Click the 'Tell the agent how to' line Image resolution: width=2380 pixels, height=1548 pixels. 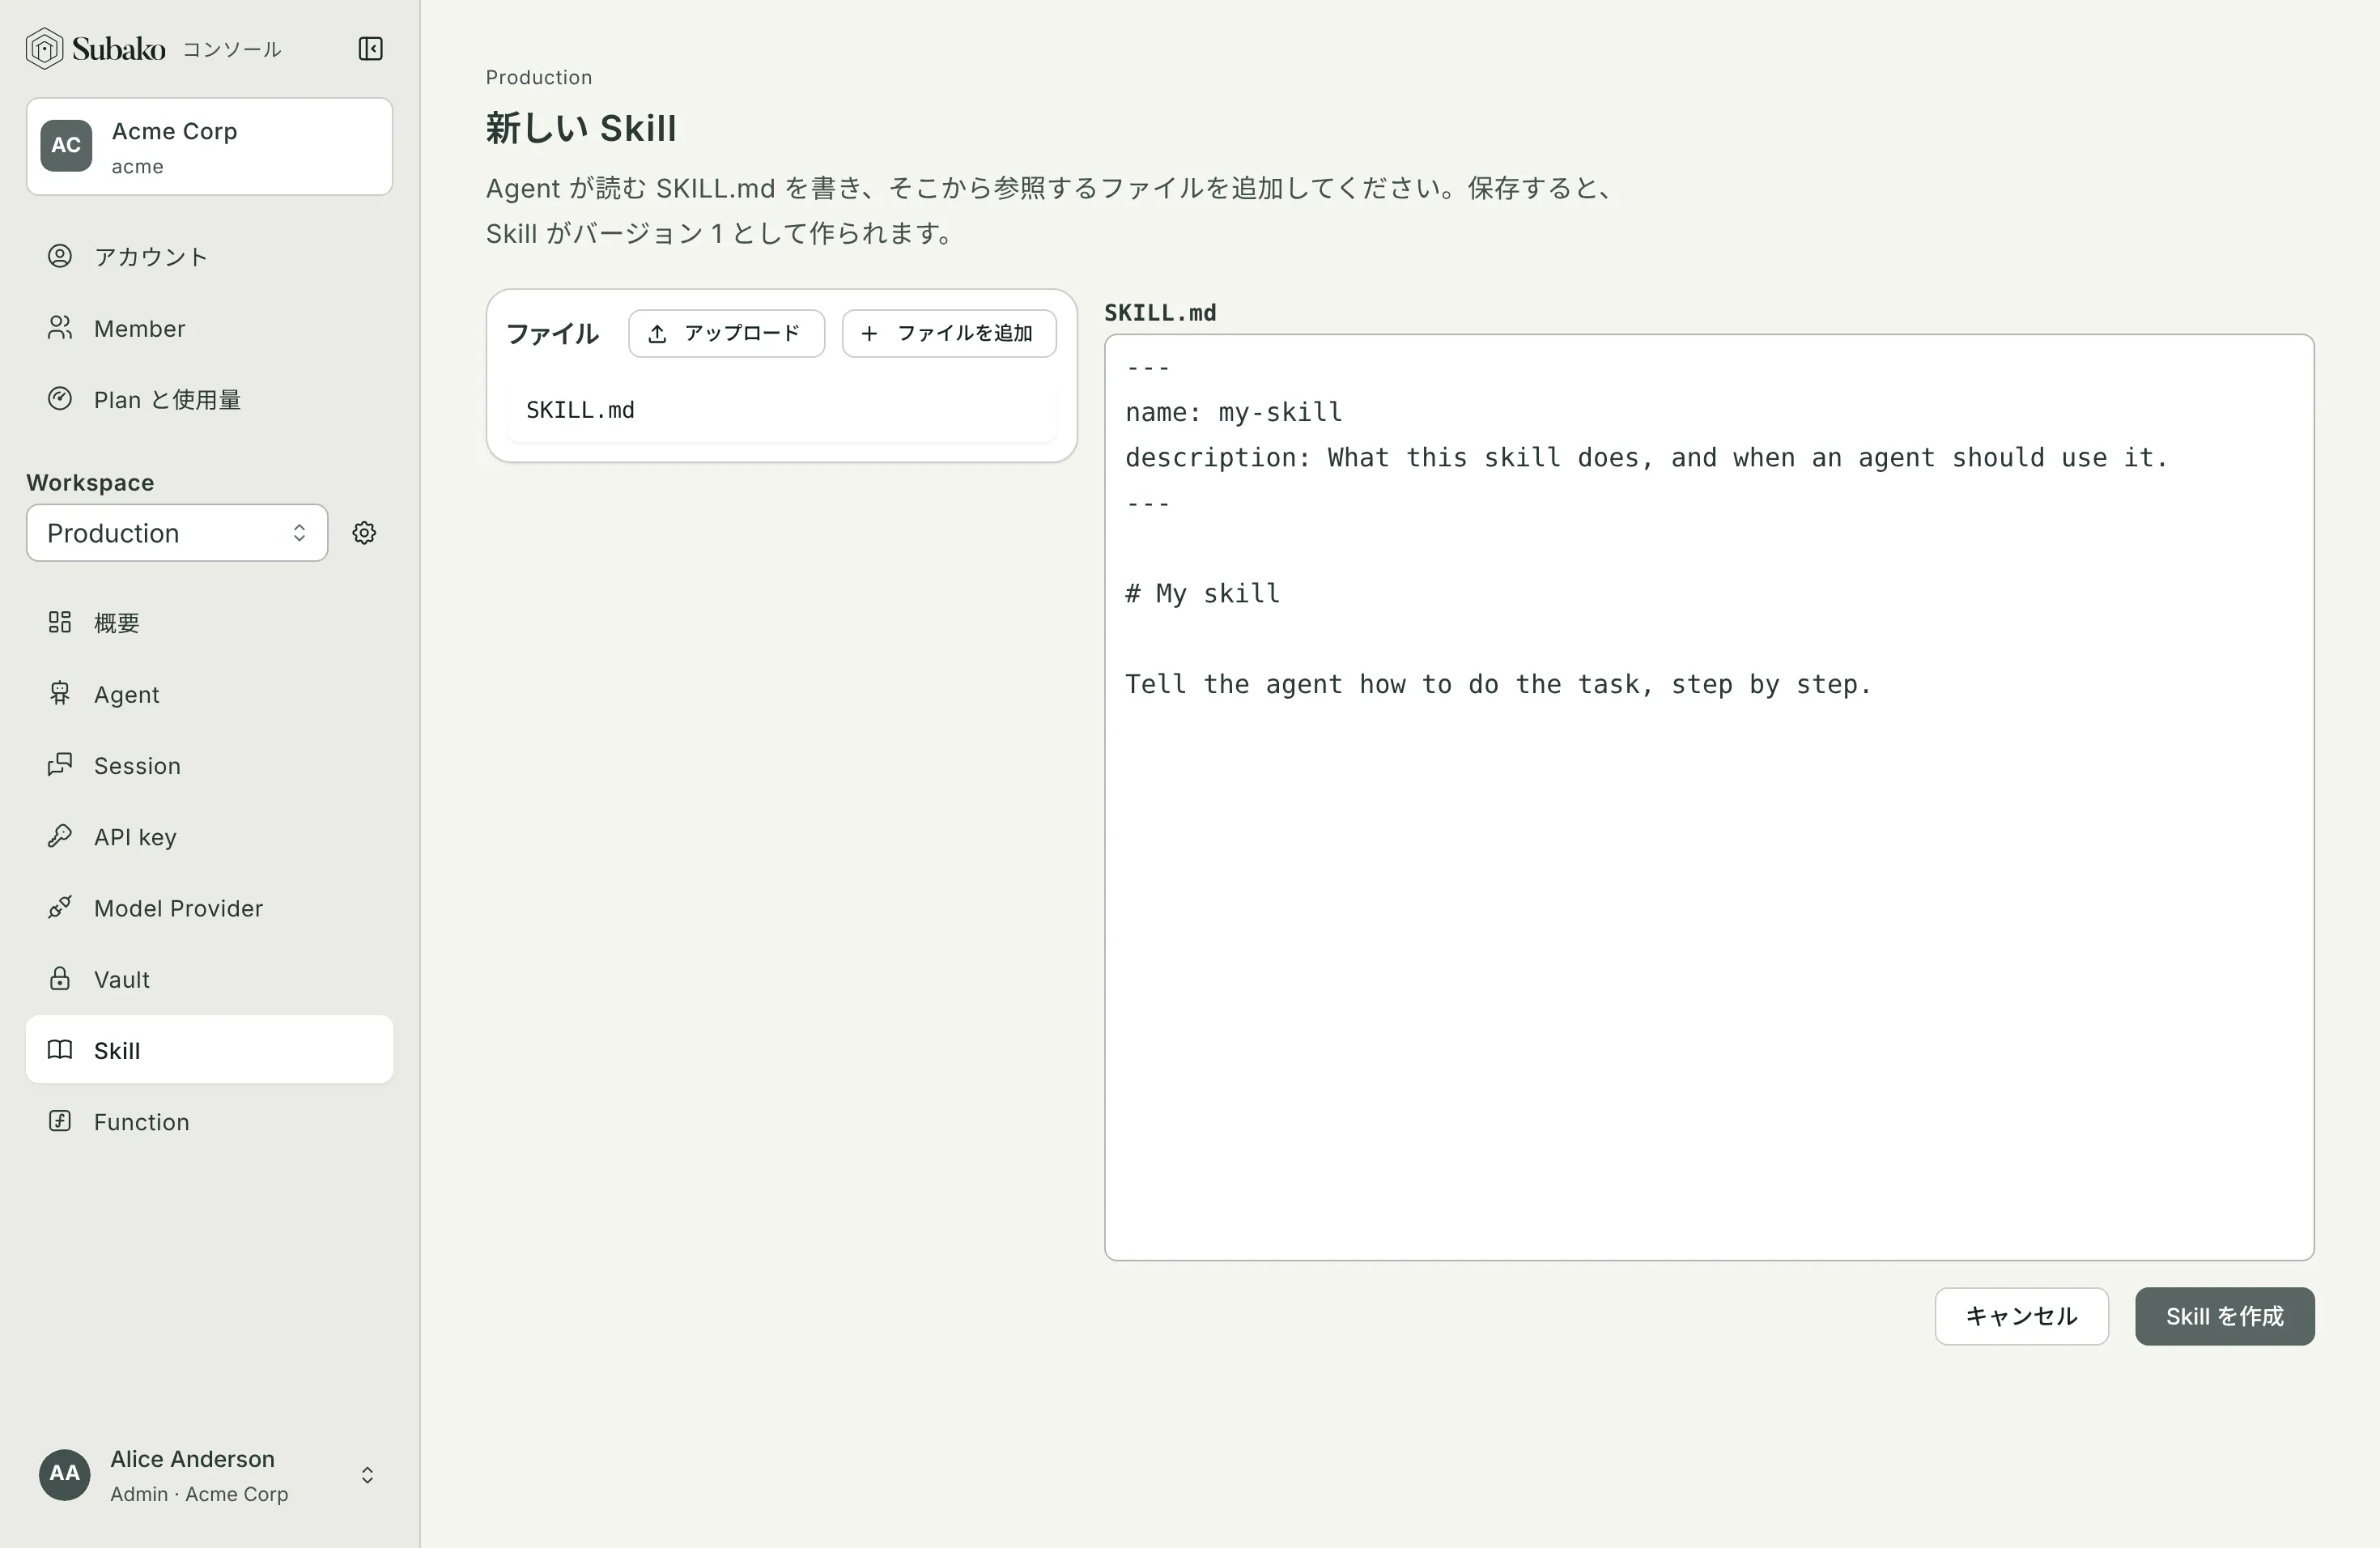[x=1498, y=684]
